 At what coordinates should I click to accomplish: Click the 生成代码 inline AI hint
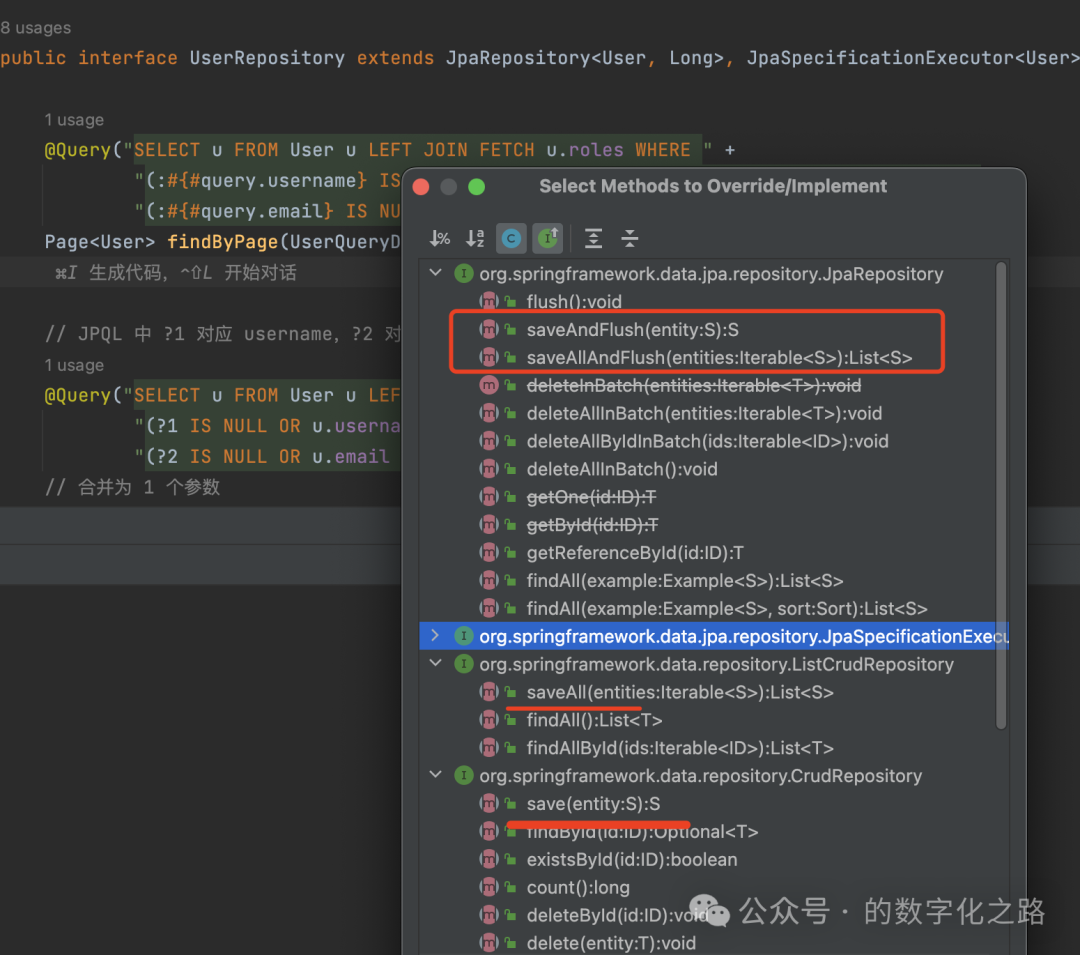pos(127,273)
